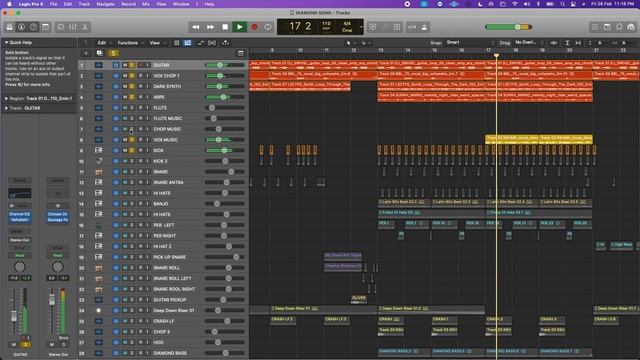This screenshot has width=640, height=360.
Task: Record-enable the KICK track
Action: point(140,150)
